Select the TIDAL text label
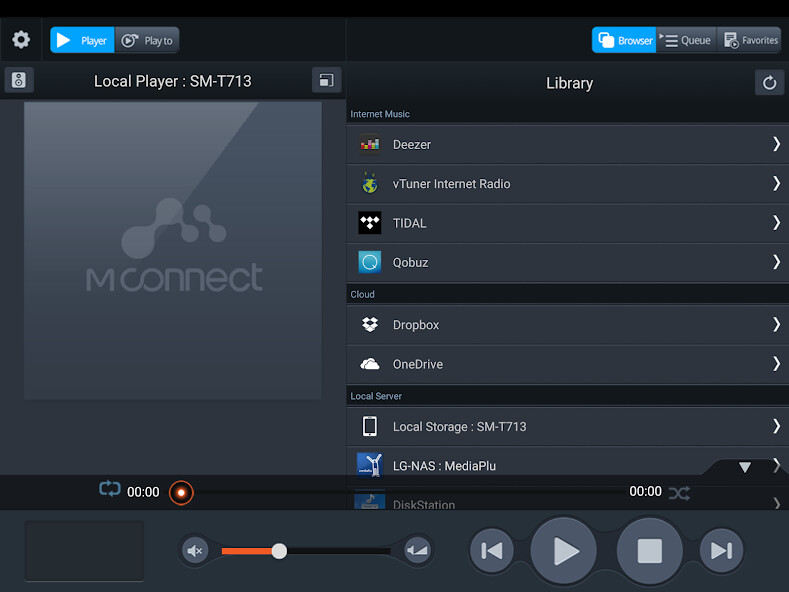This screenshot has width=789, height=592. pyautogui.click(x=409, y=223)
